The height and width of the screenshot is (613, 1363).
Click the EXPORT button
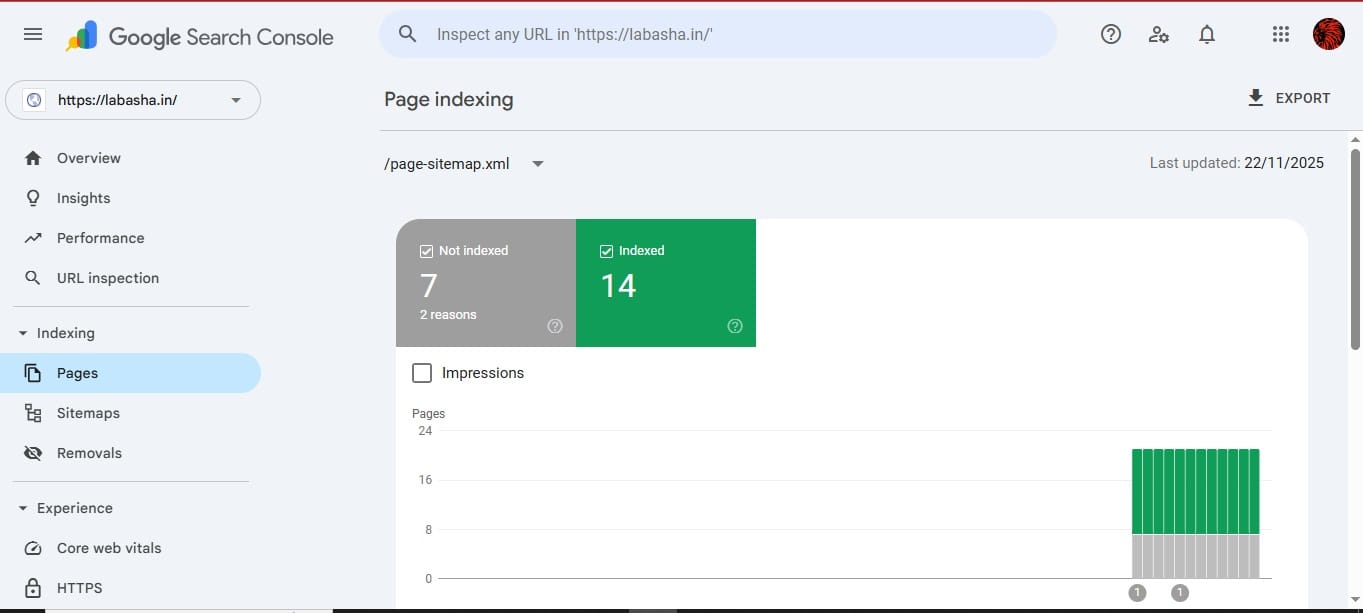tap(1289, 97)
